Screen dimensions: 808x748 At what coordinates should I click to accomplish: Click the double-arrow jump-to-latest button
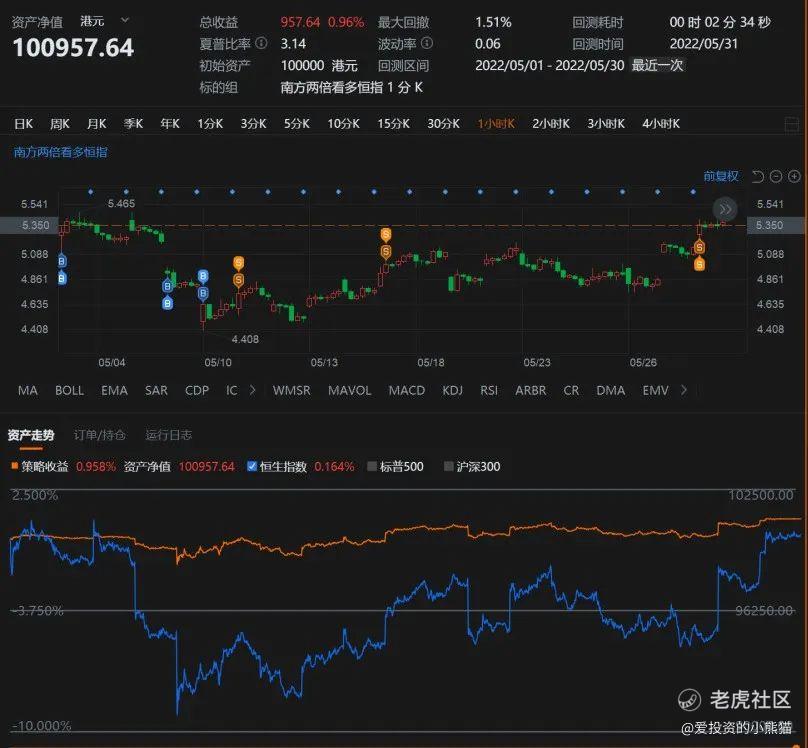pos(725,209)
